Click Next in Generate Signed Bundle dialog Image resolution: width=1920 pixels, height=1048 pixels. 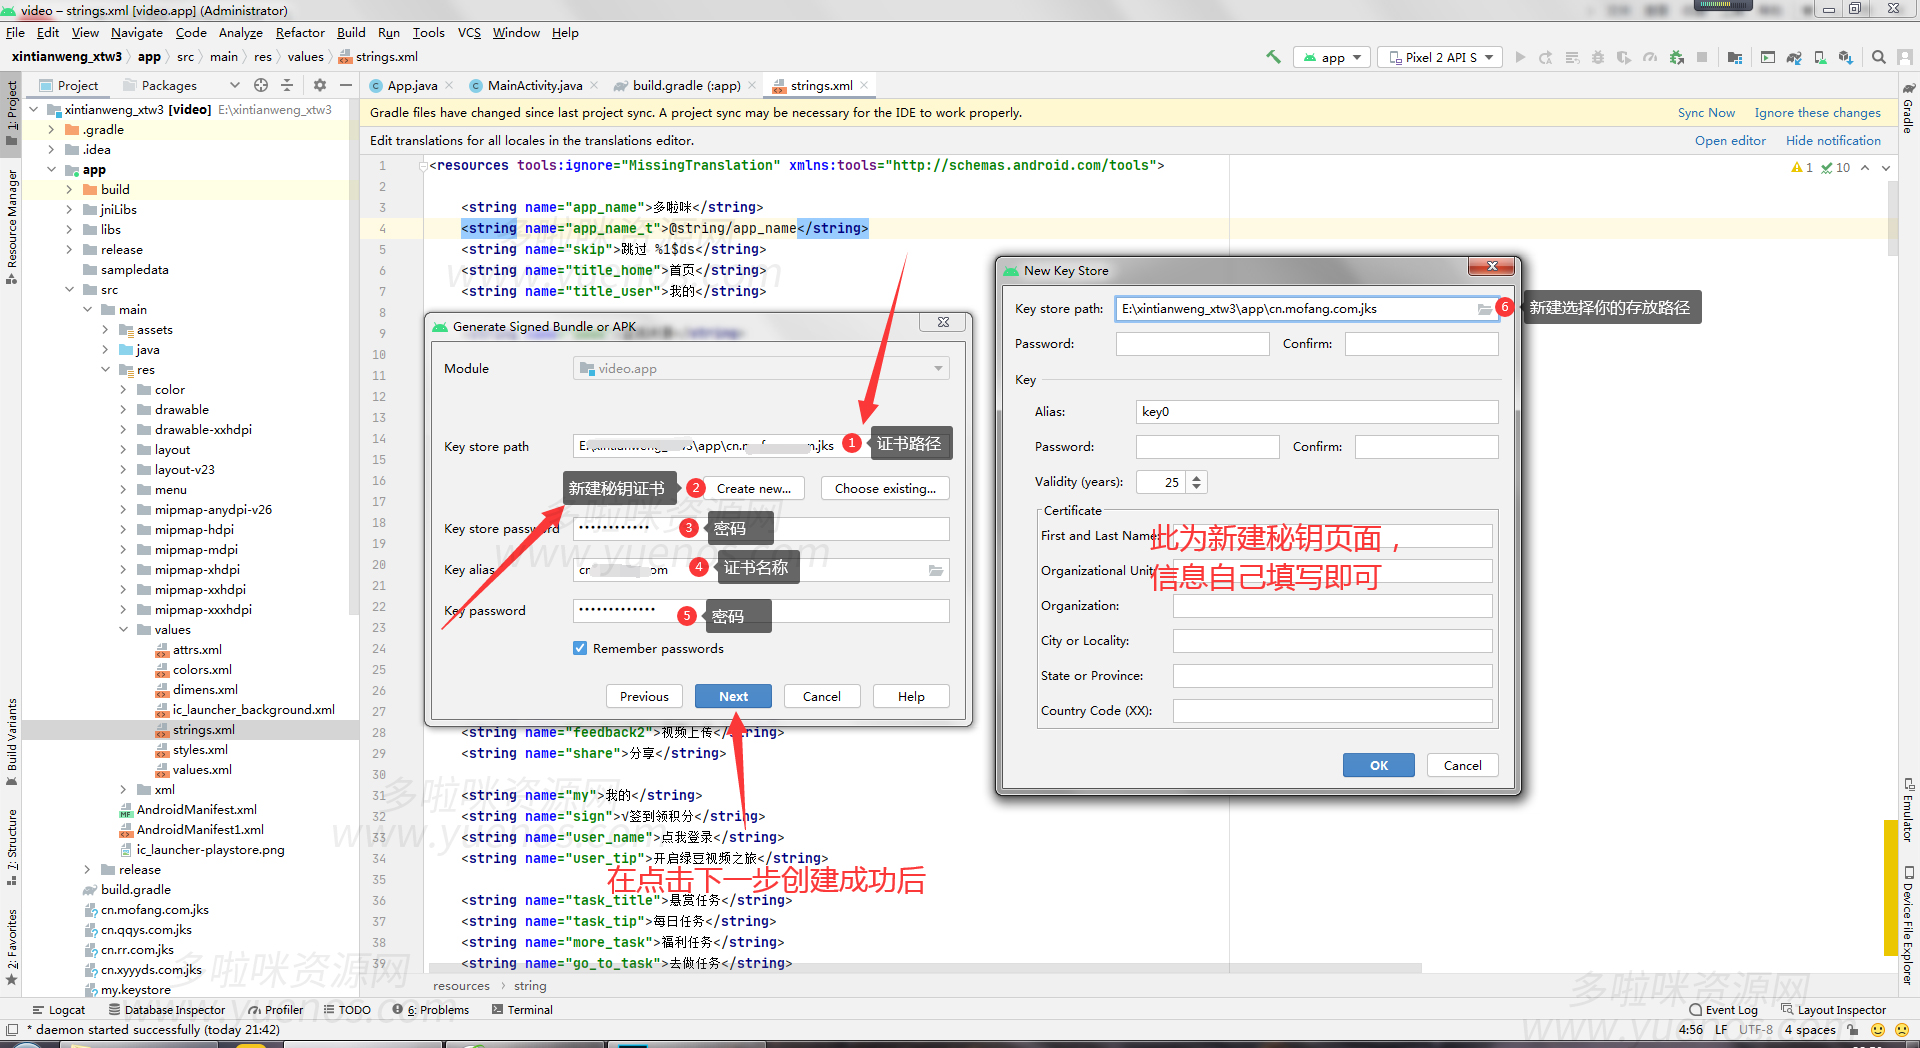[x=733, y=695]
